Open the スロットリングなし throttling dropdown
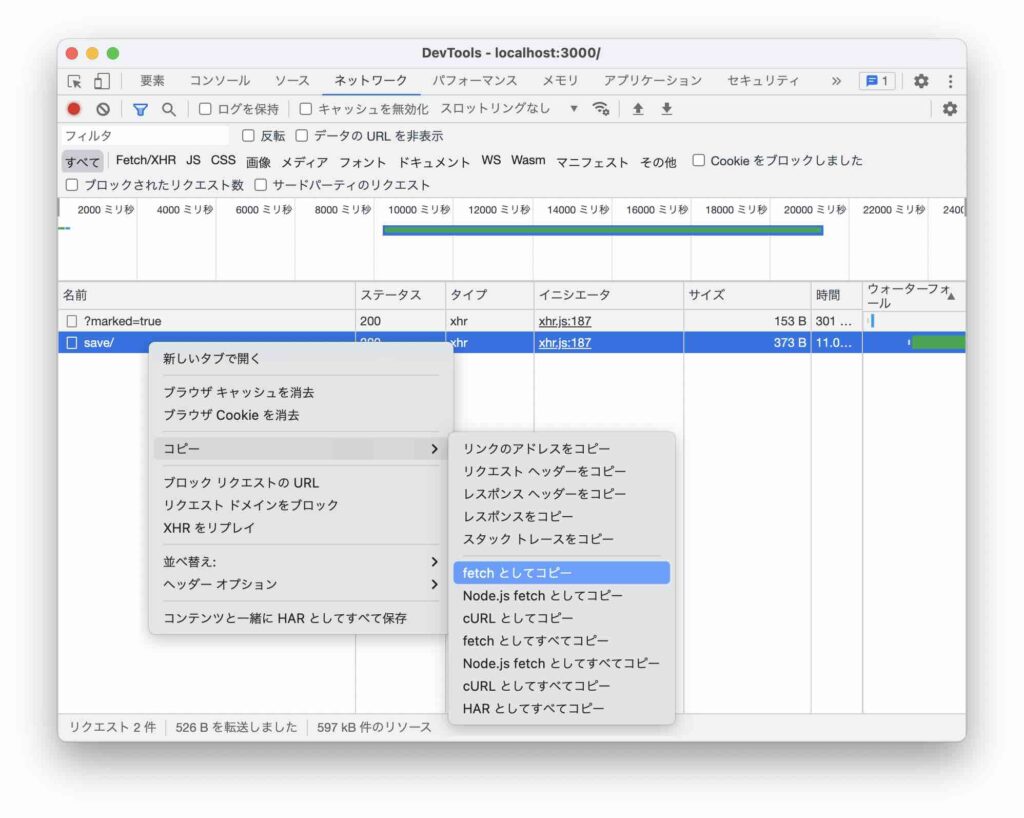Viewport: 1024px width, 818px height. (x=509, y=109)
